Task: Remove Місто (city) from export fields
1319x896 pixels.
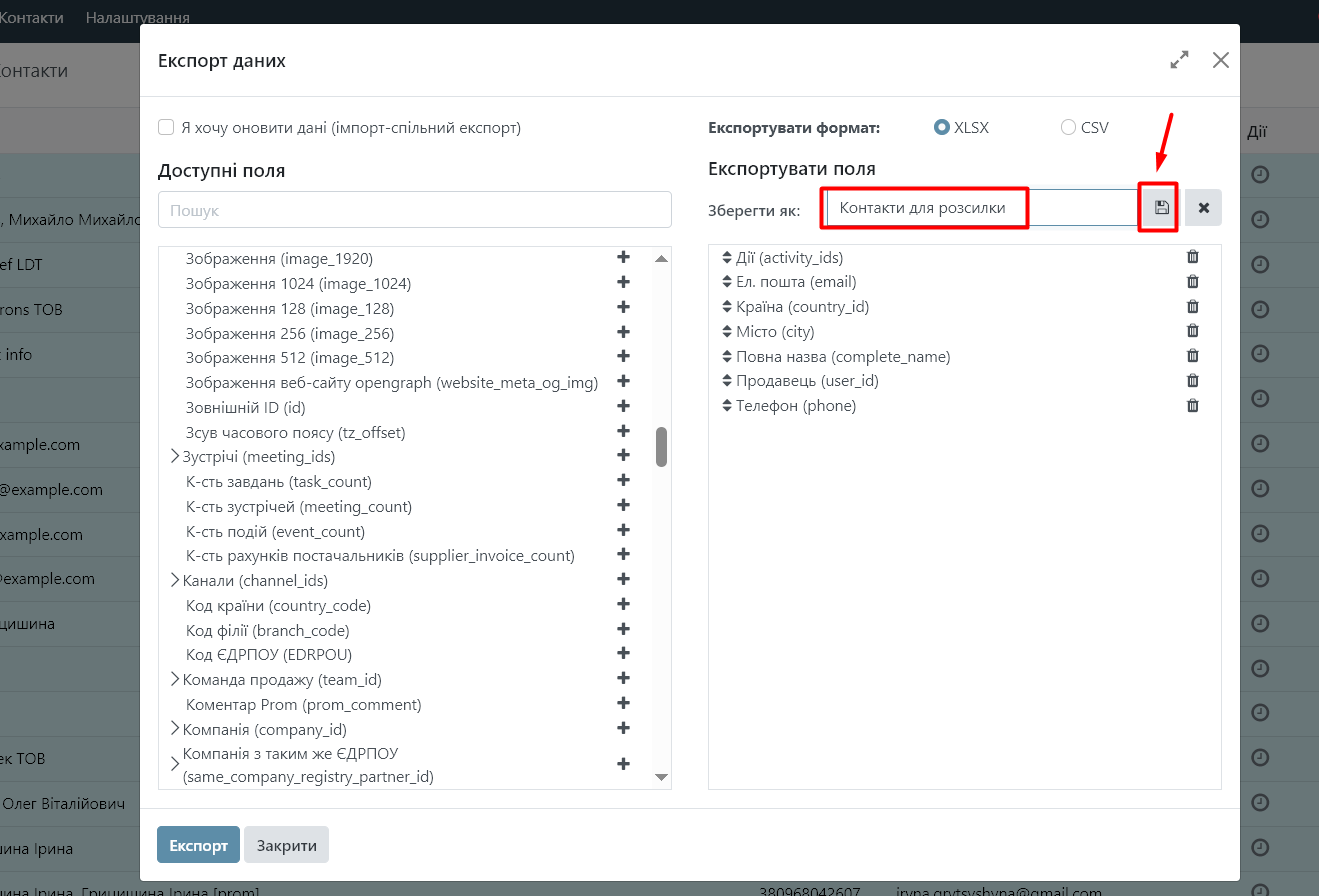Action: [1192, 331]
